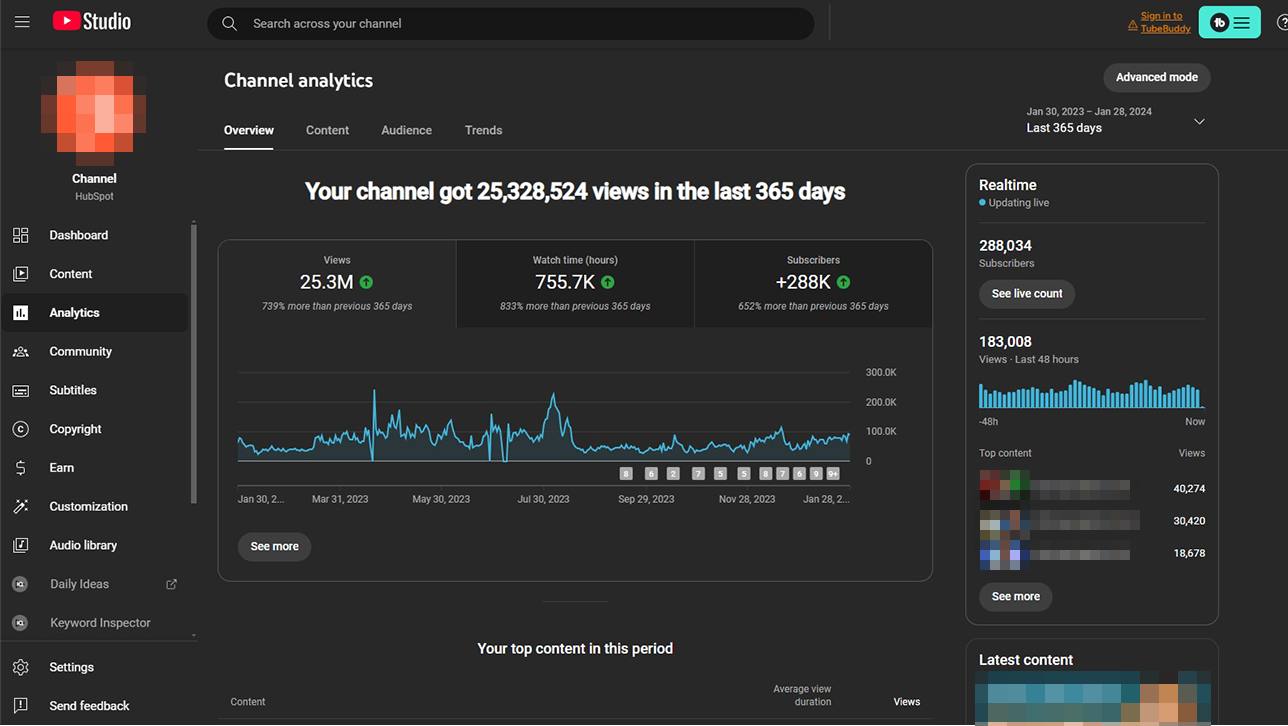The height and width of the screenshot is (726, 1288).
Task: Open Community in the sidebar
Action: 95,352
